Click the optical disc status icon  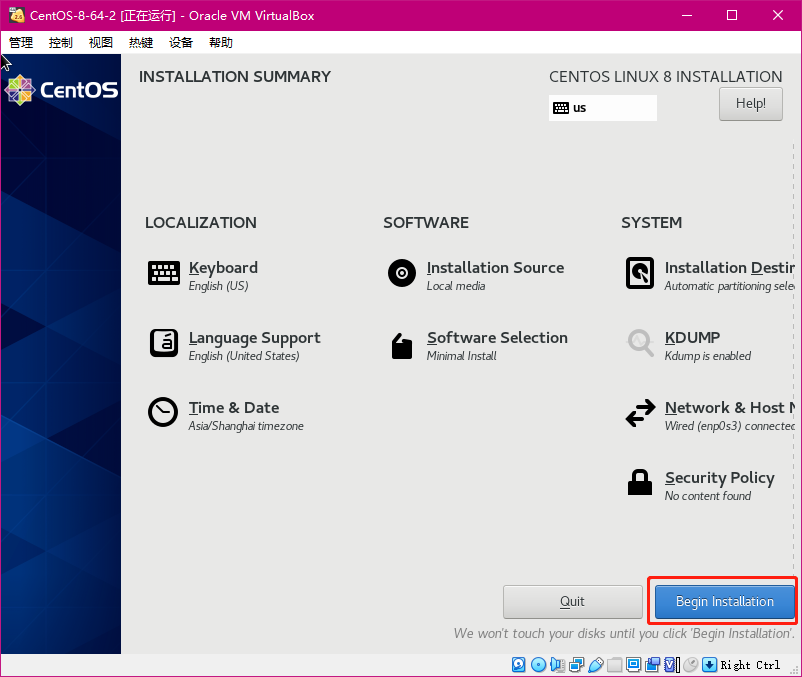[538, 665]
